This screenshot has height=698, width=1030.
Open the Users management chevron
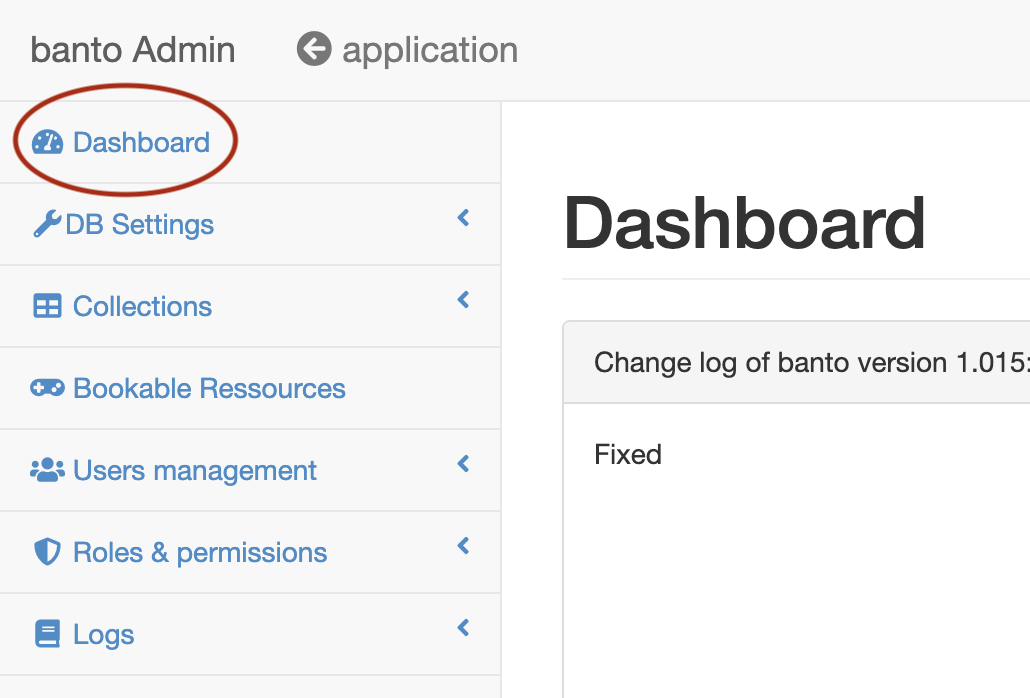462,464
